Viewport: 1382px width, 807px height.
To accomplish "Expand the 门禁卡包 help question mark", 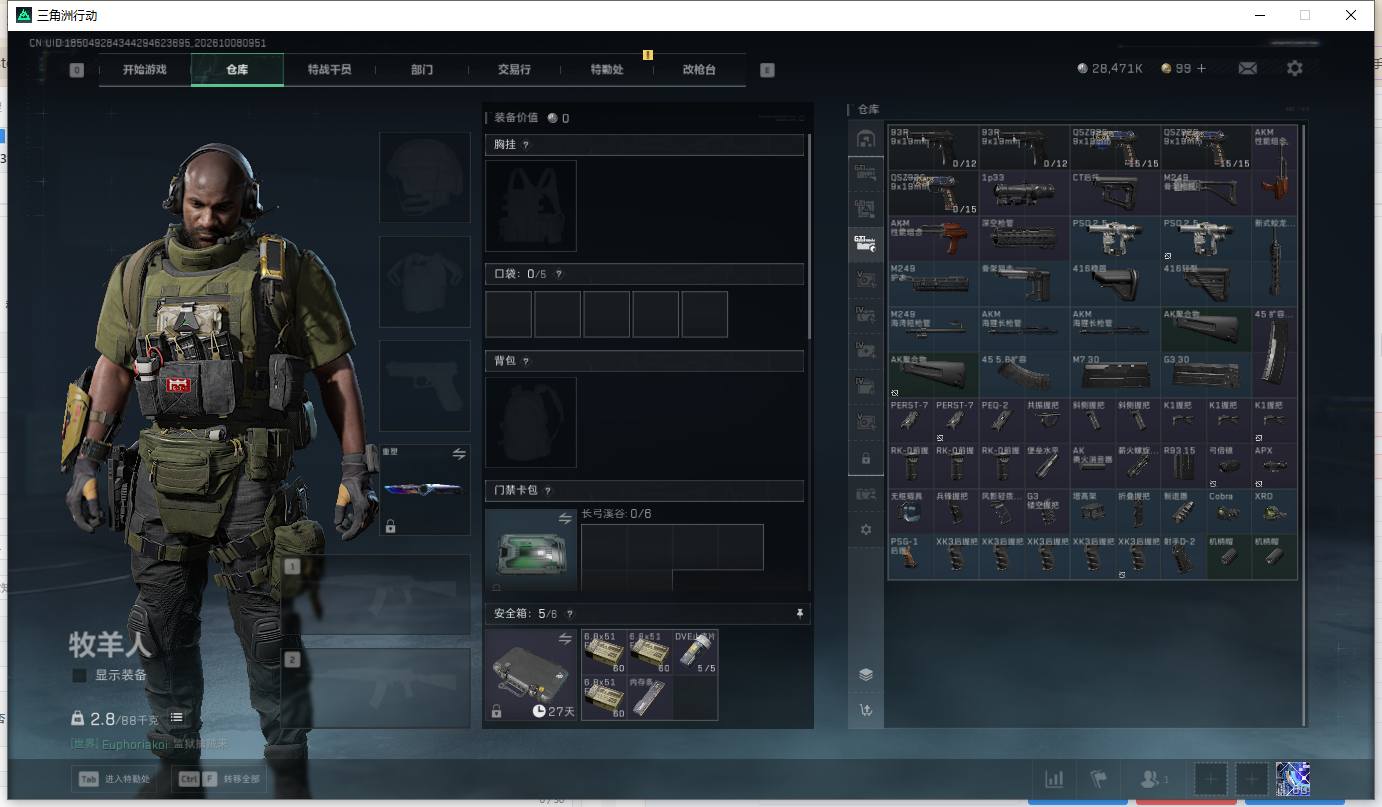I will point(548,490).
